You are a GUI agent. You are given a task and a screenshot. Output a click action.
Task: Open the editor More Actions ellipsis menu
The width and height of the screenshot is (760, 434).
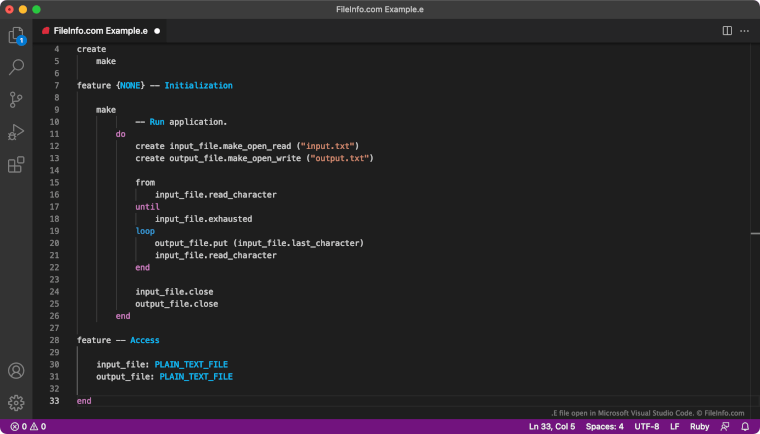click(x=744, y=31)
